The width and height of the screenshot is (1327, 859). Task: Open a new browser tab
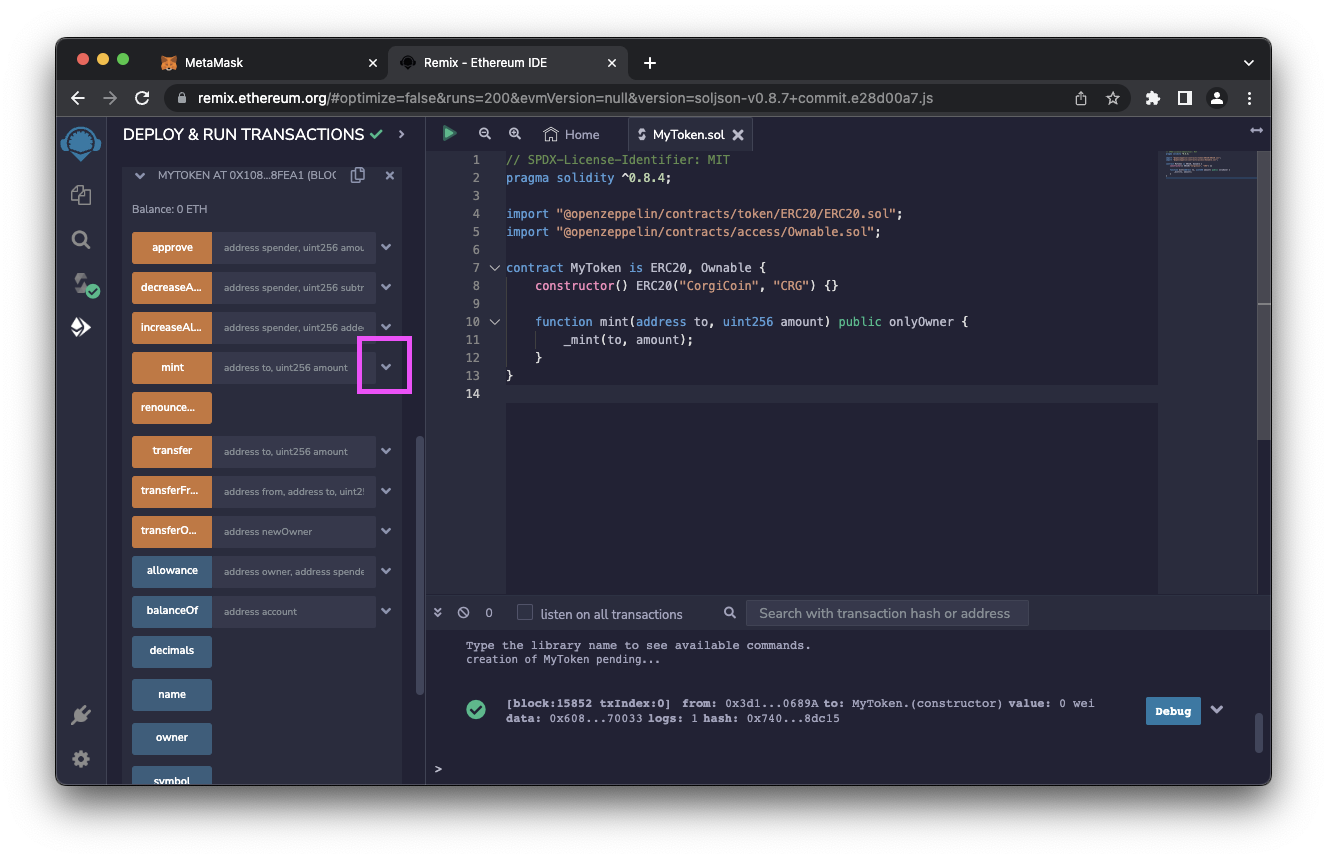650,63
